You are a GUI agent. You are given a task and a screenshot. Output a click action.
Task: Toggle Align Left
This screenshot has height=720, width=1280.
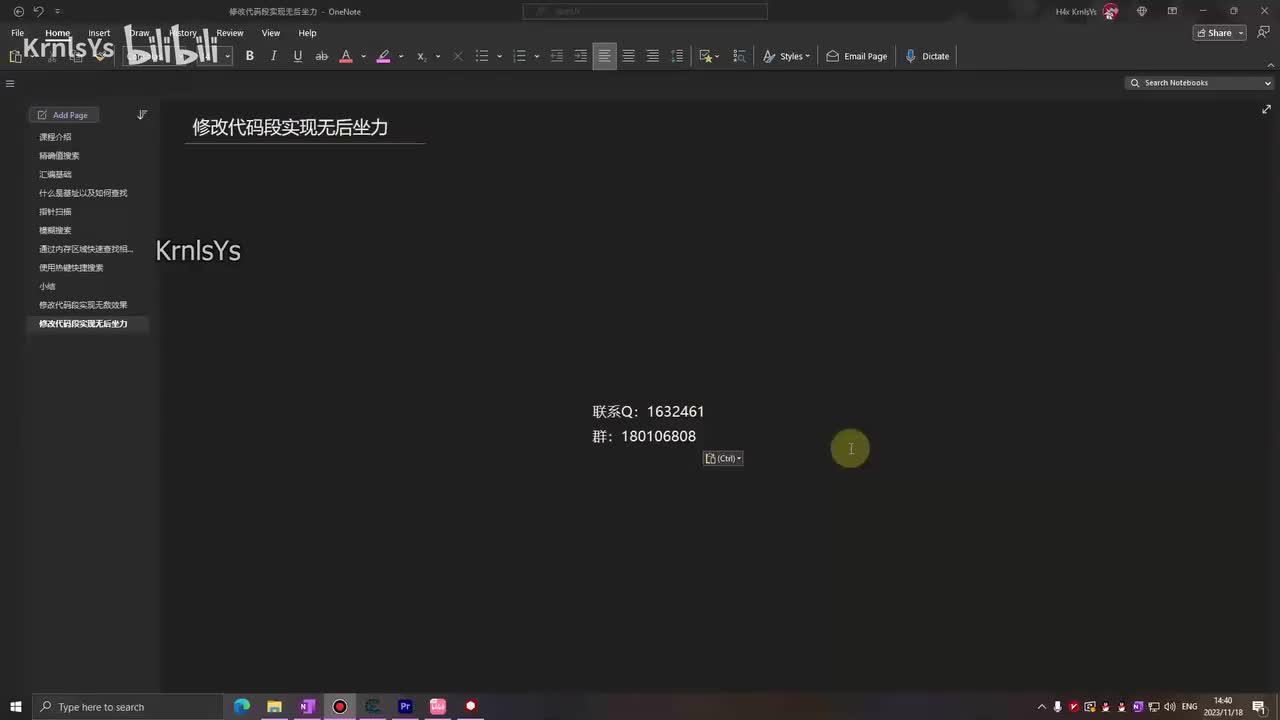(604, 56)
